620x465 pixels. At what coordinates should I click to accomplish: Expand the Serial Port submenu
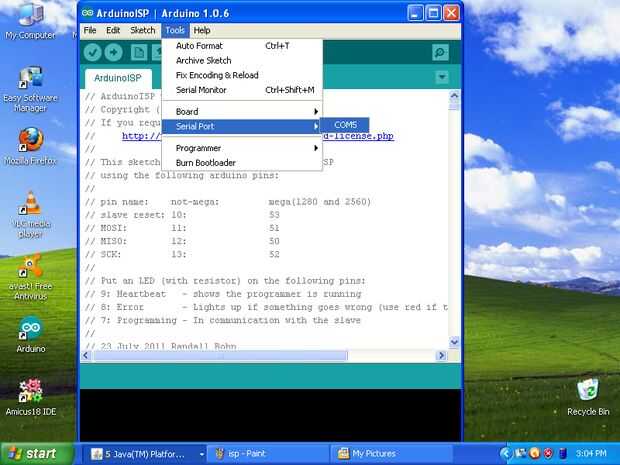[x=242, y=126]
